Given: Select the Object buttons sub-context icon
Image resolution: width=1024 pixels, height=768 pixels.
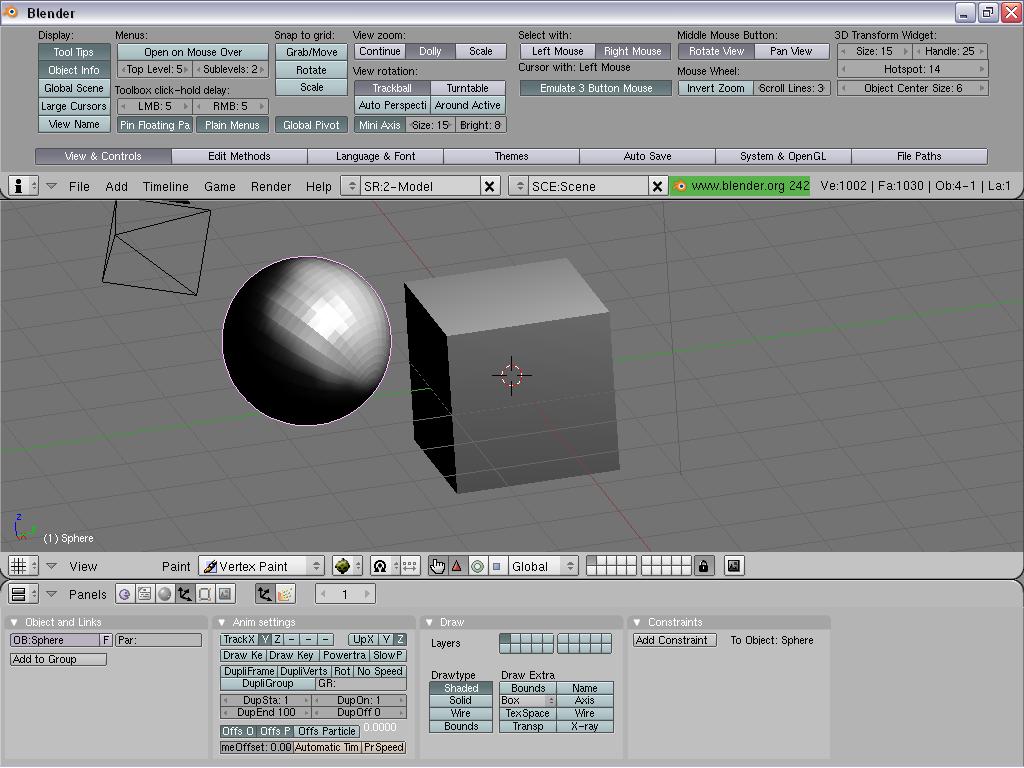Looking at the screenshot, I should (x=264, y=594).
